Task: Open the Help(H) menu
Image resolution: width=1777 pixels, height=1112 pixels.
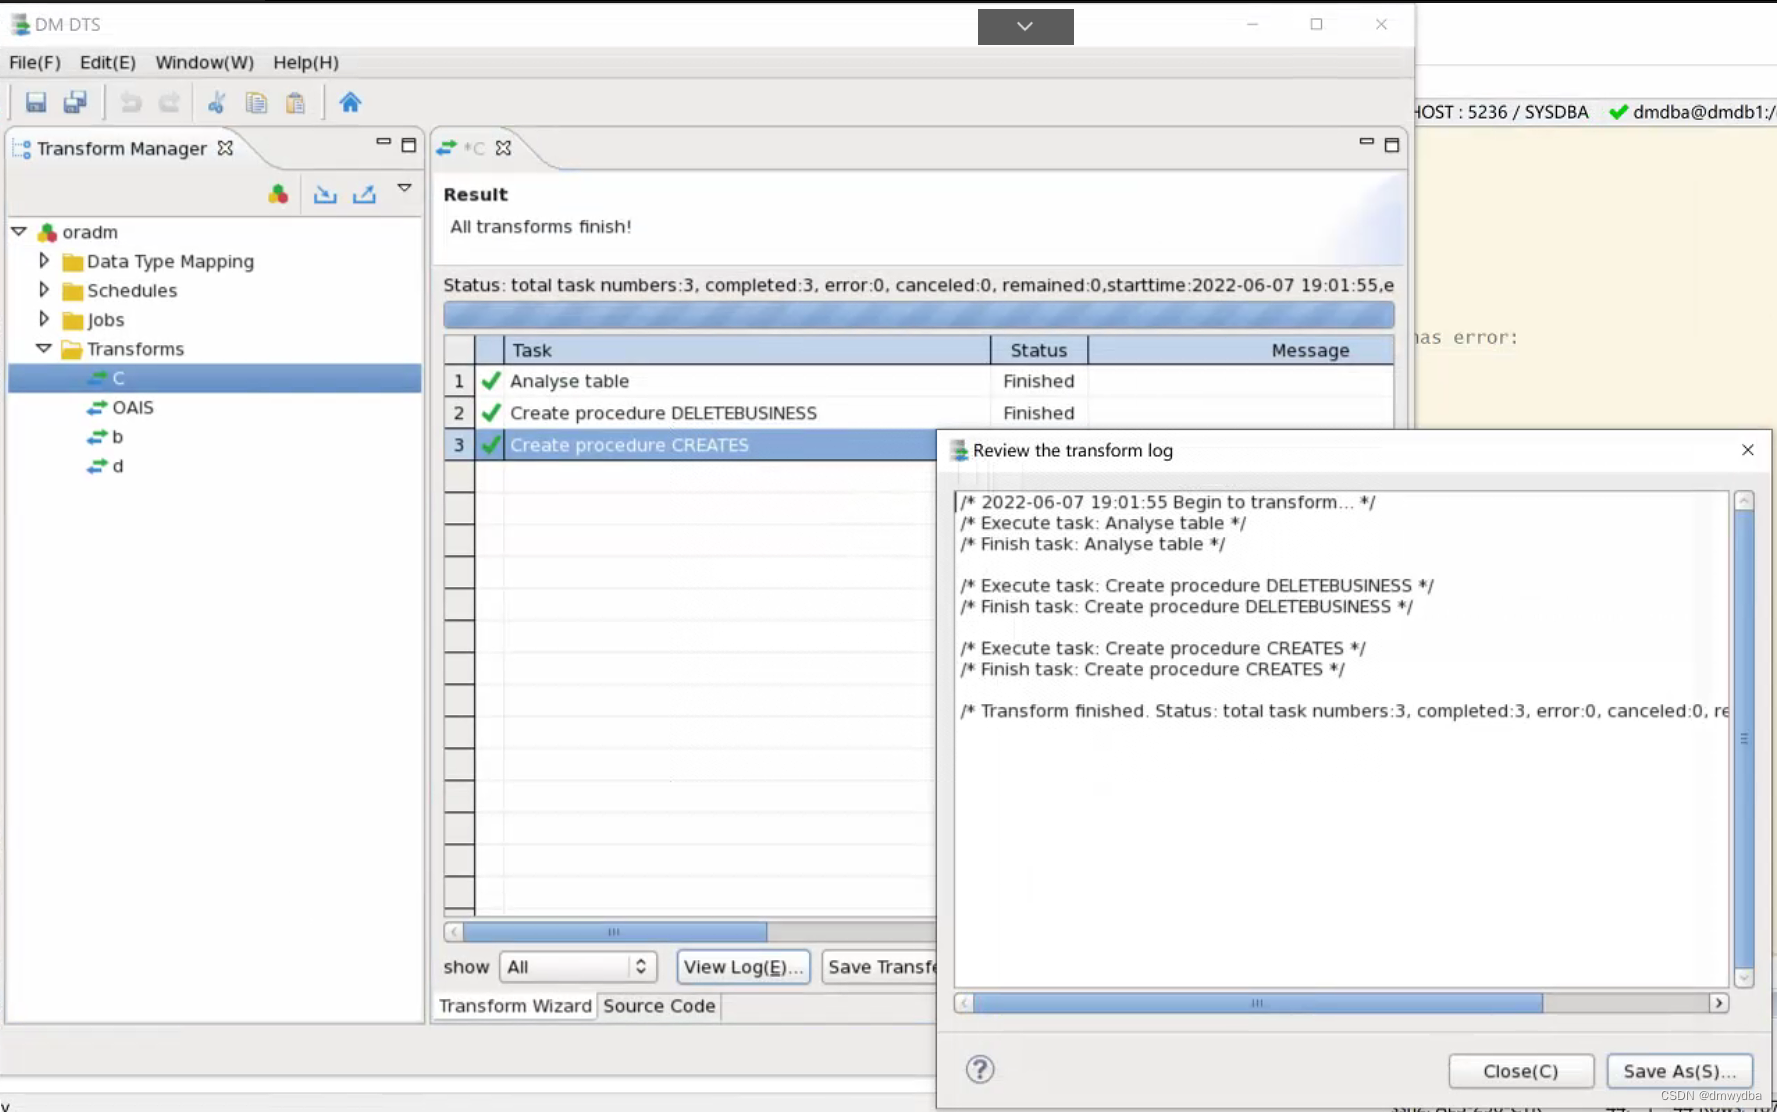Action: 306,62
